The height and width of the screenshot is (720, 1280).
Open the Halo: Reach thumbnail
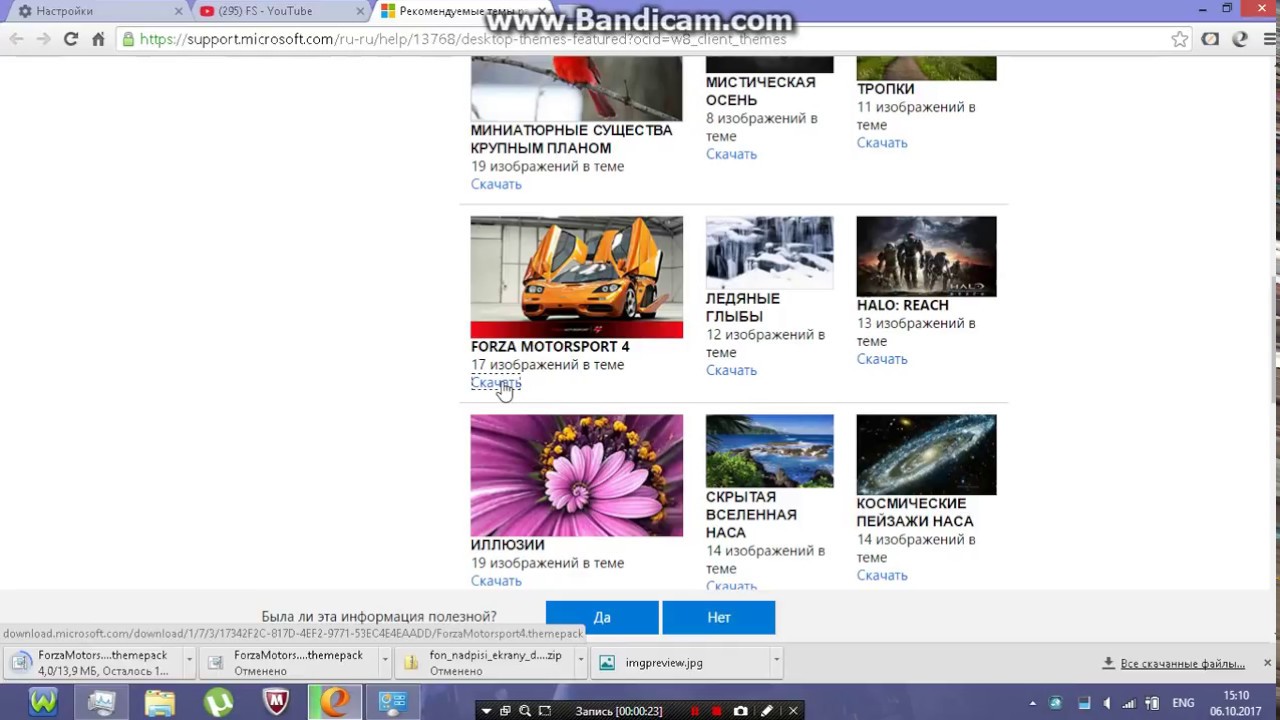tap(926, 256)
